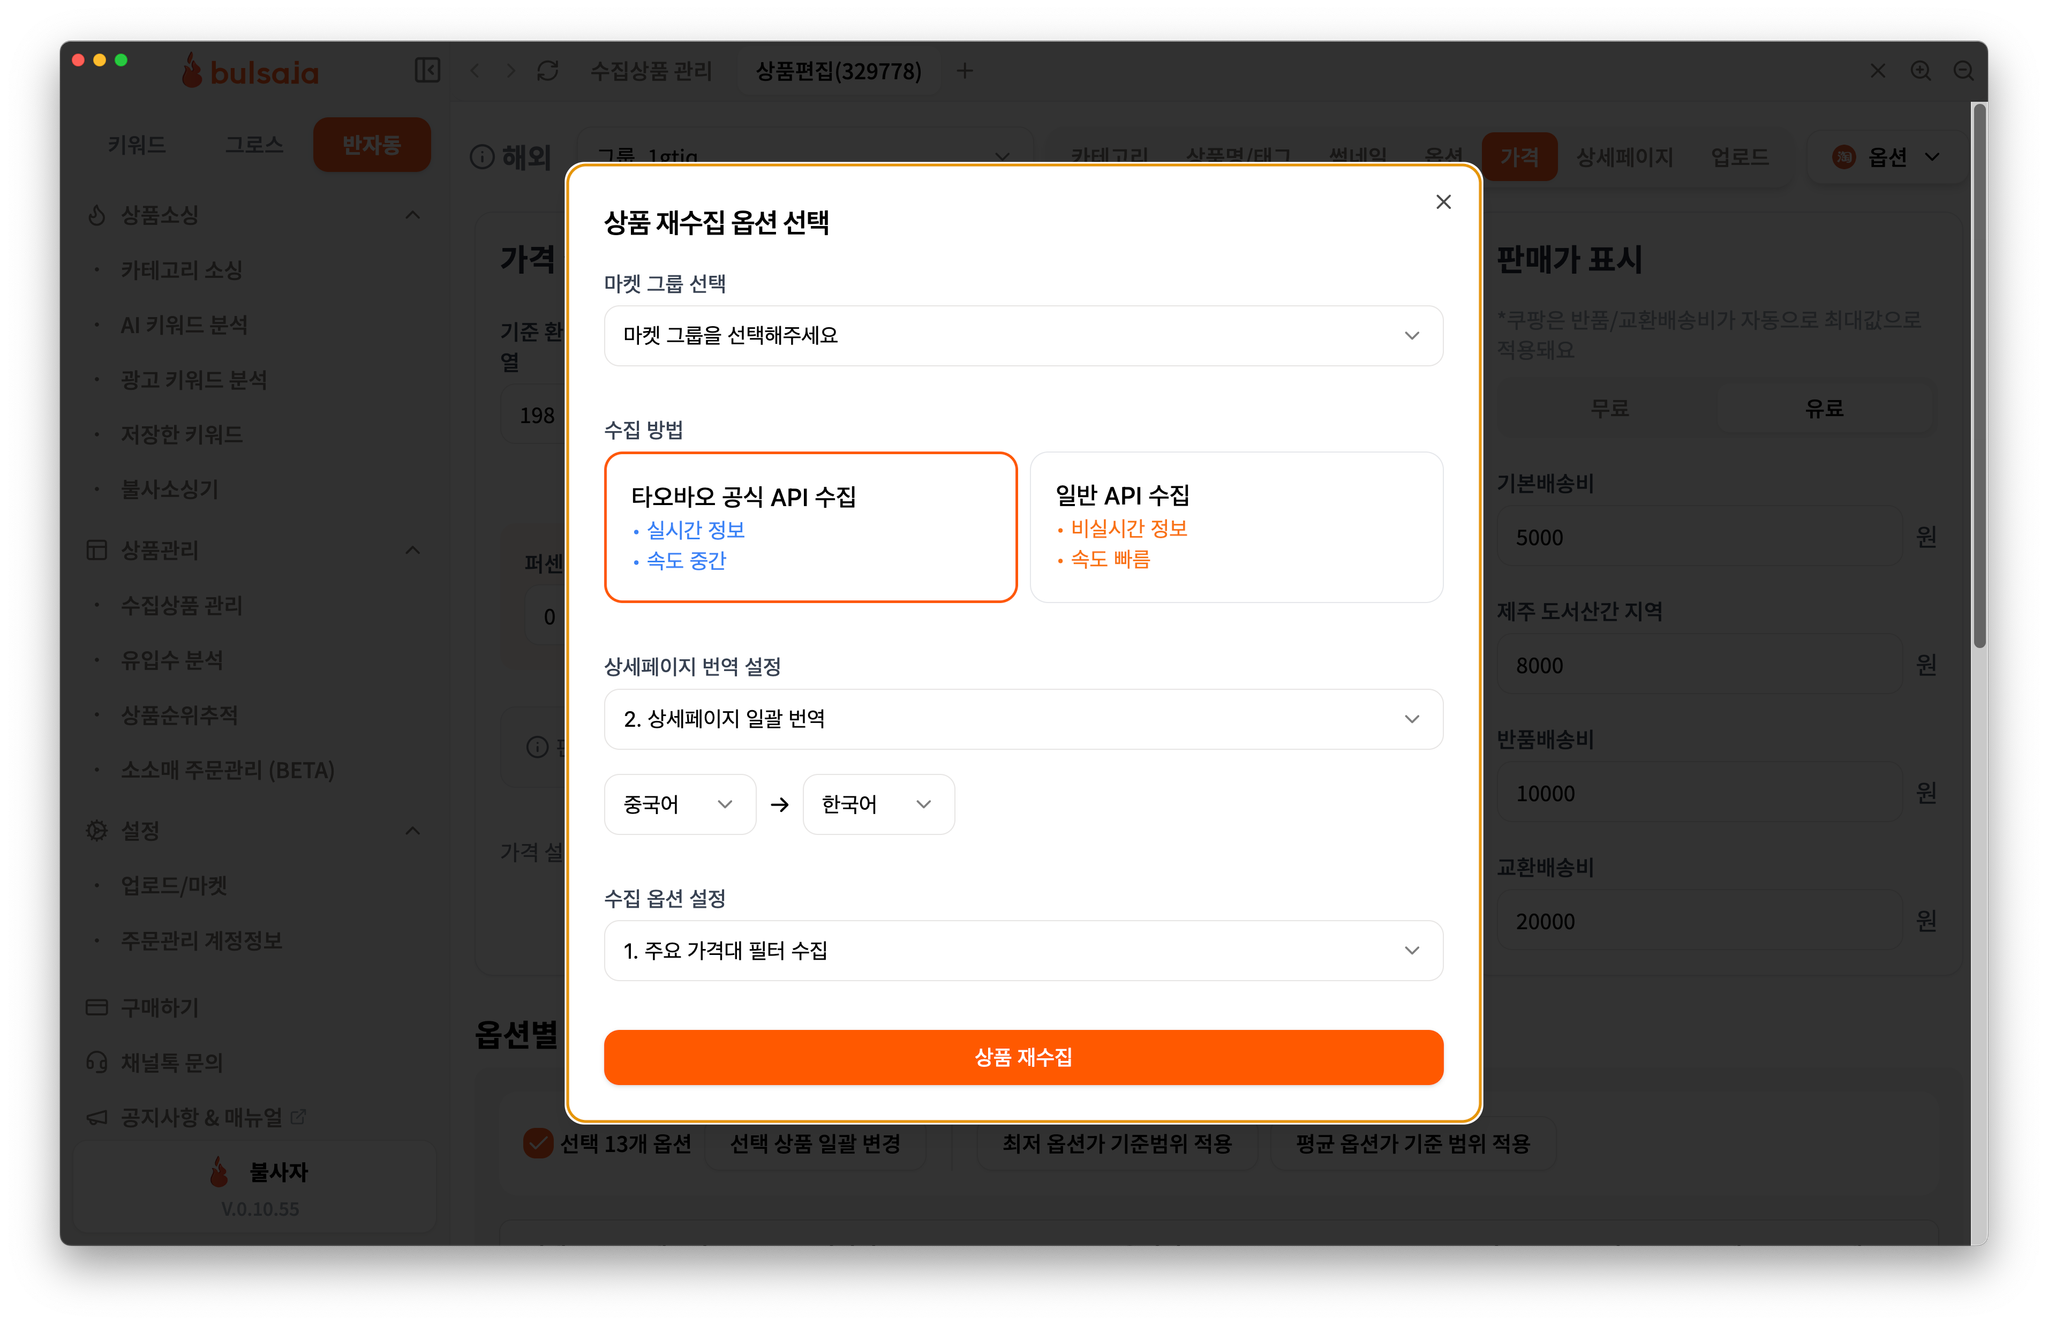Switch to 가격 editing tab
The width and height of the screenshot is (2048, 1325).
[1519, 157]
